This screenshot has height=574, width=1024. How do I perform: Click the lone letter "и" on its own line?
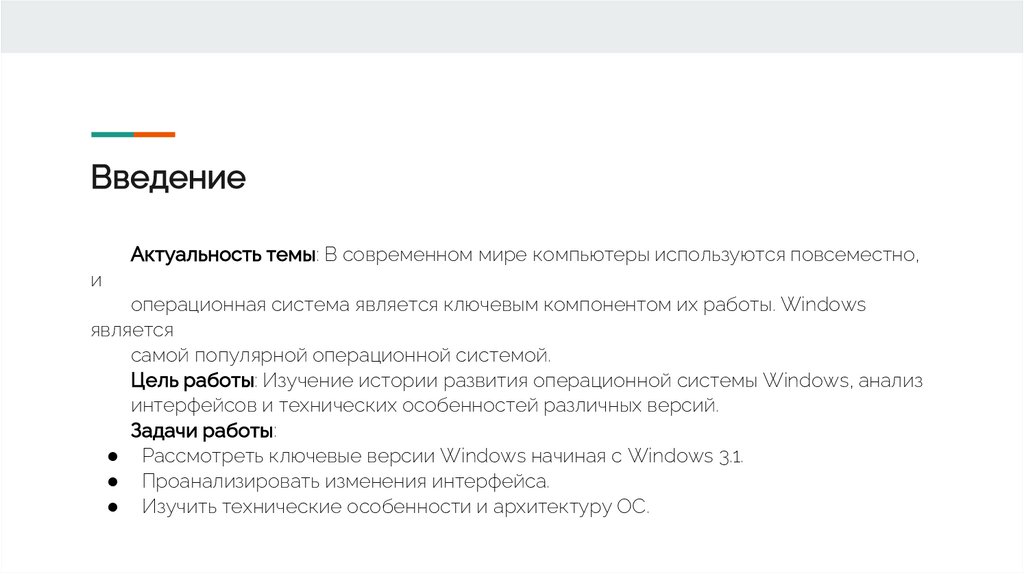97,280
